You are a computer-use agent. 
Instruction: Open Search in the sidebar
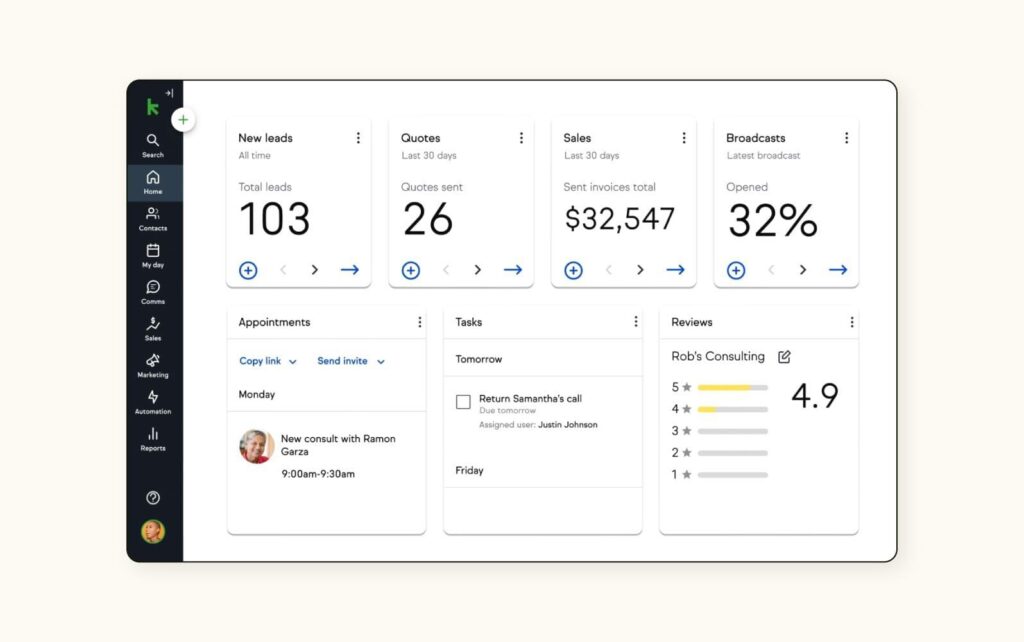tap(153, 145)
